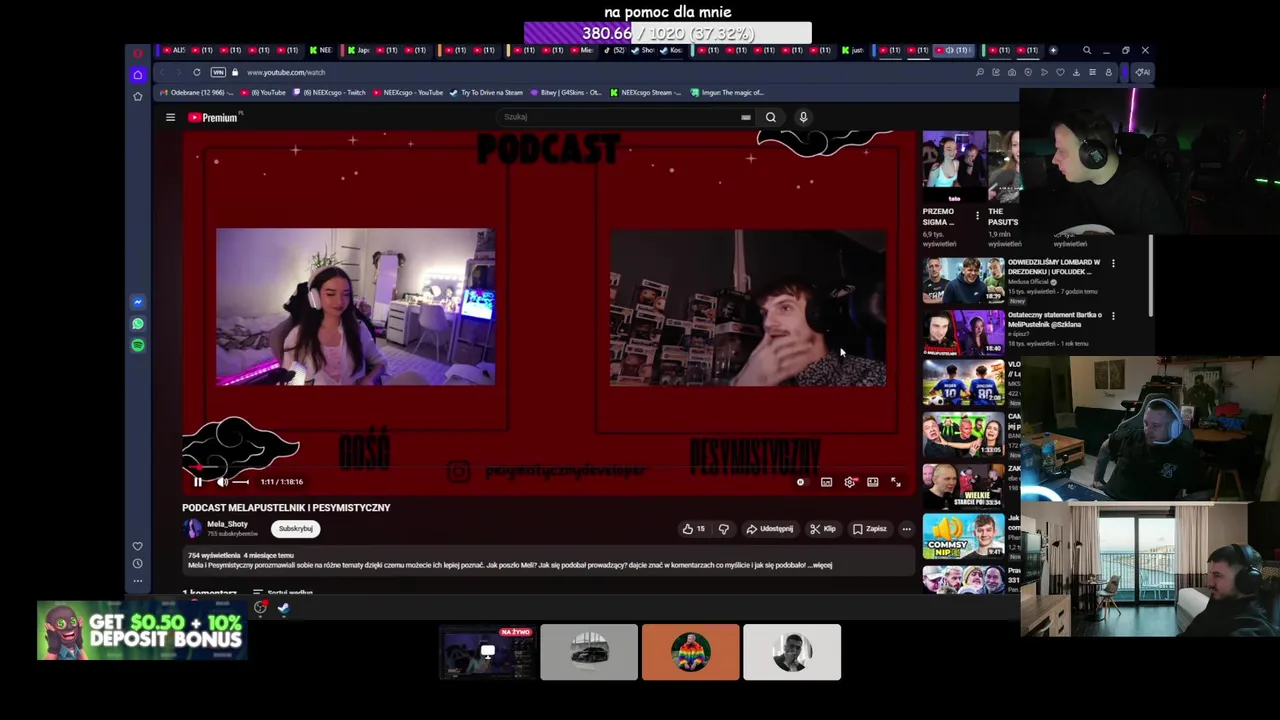This screenshot has height=720, width=1280.
Task: Pause the YouTube video
Action: pyautogui.click(x=198, y=482)
